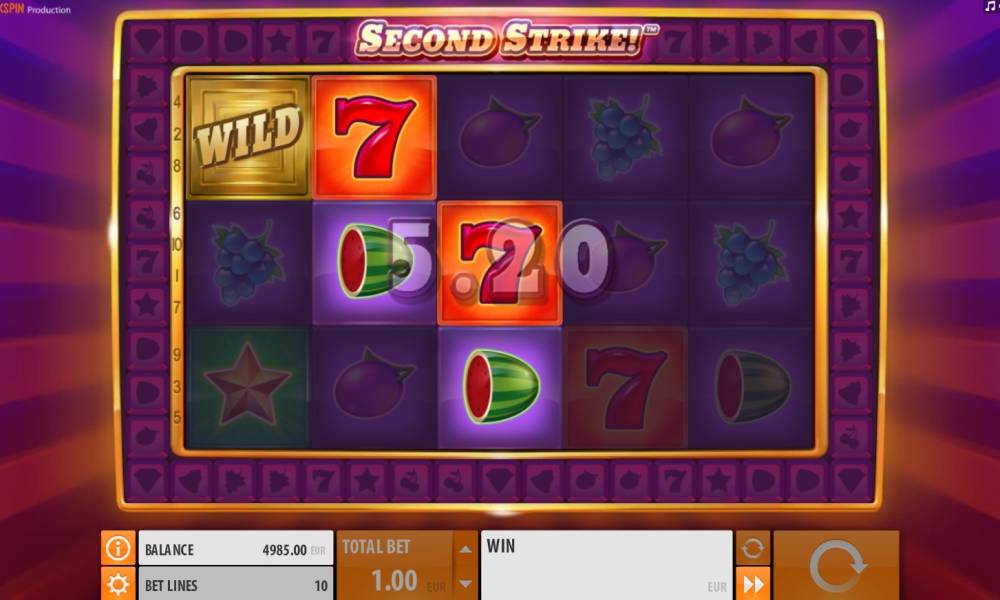This screenshot has width=1000, height=600.
Task: Click the star symbol on reels
Action: pos(248,387)
